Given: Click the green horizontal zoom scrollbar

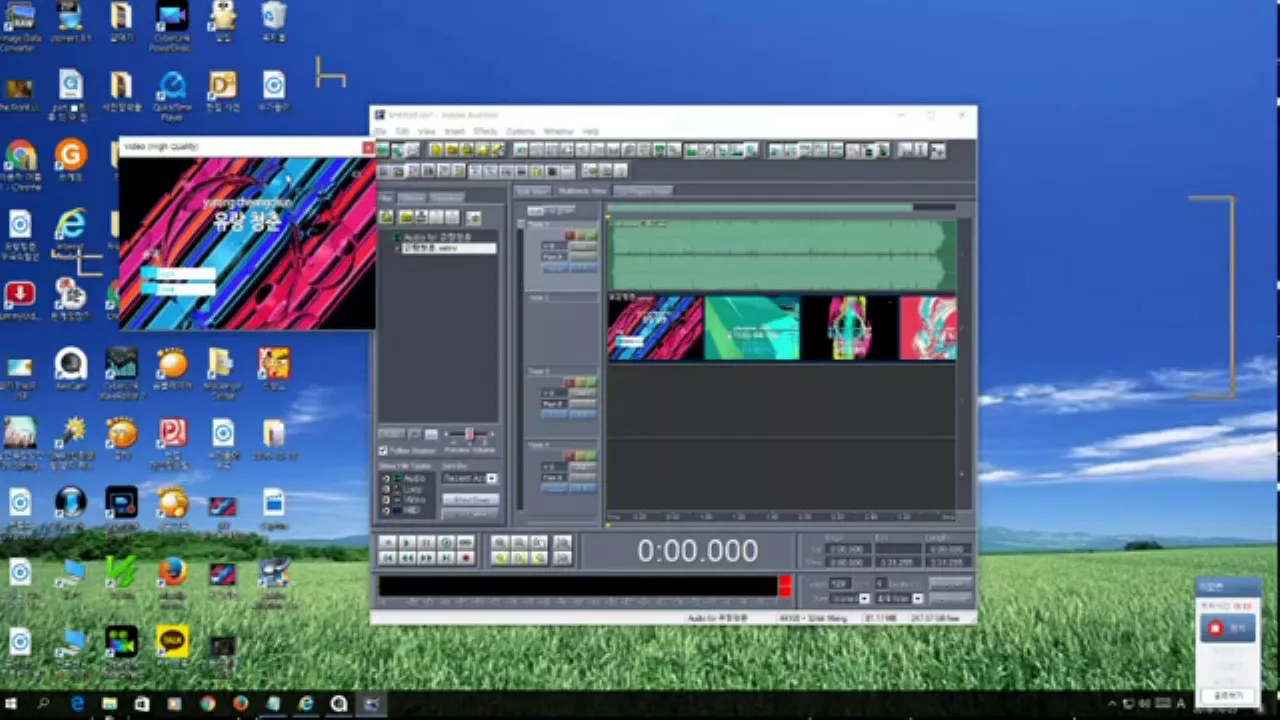Looking at the screenshot, I should 760,208.
